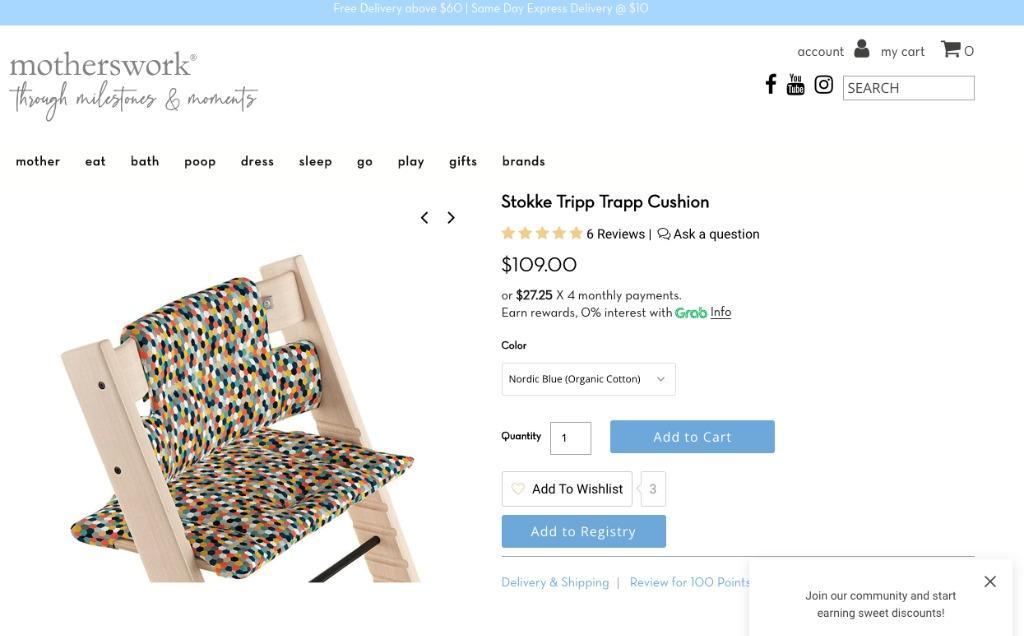The width and height of the screenshot is (1024, 636).
Task: Open the brands menu
Action: (x=523, y=161)
